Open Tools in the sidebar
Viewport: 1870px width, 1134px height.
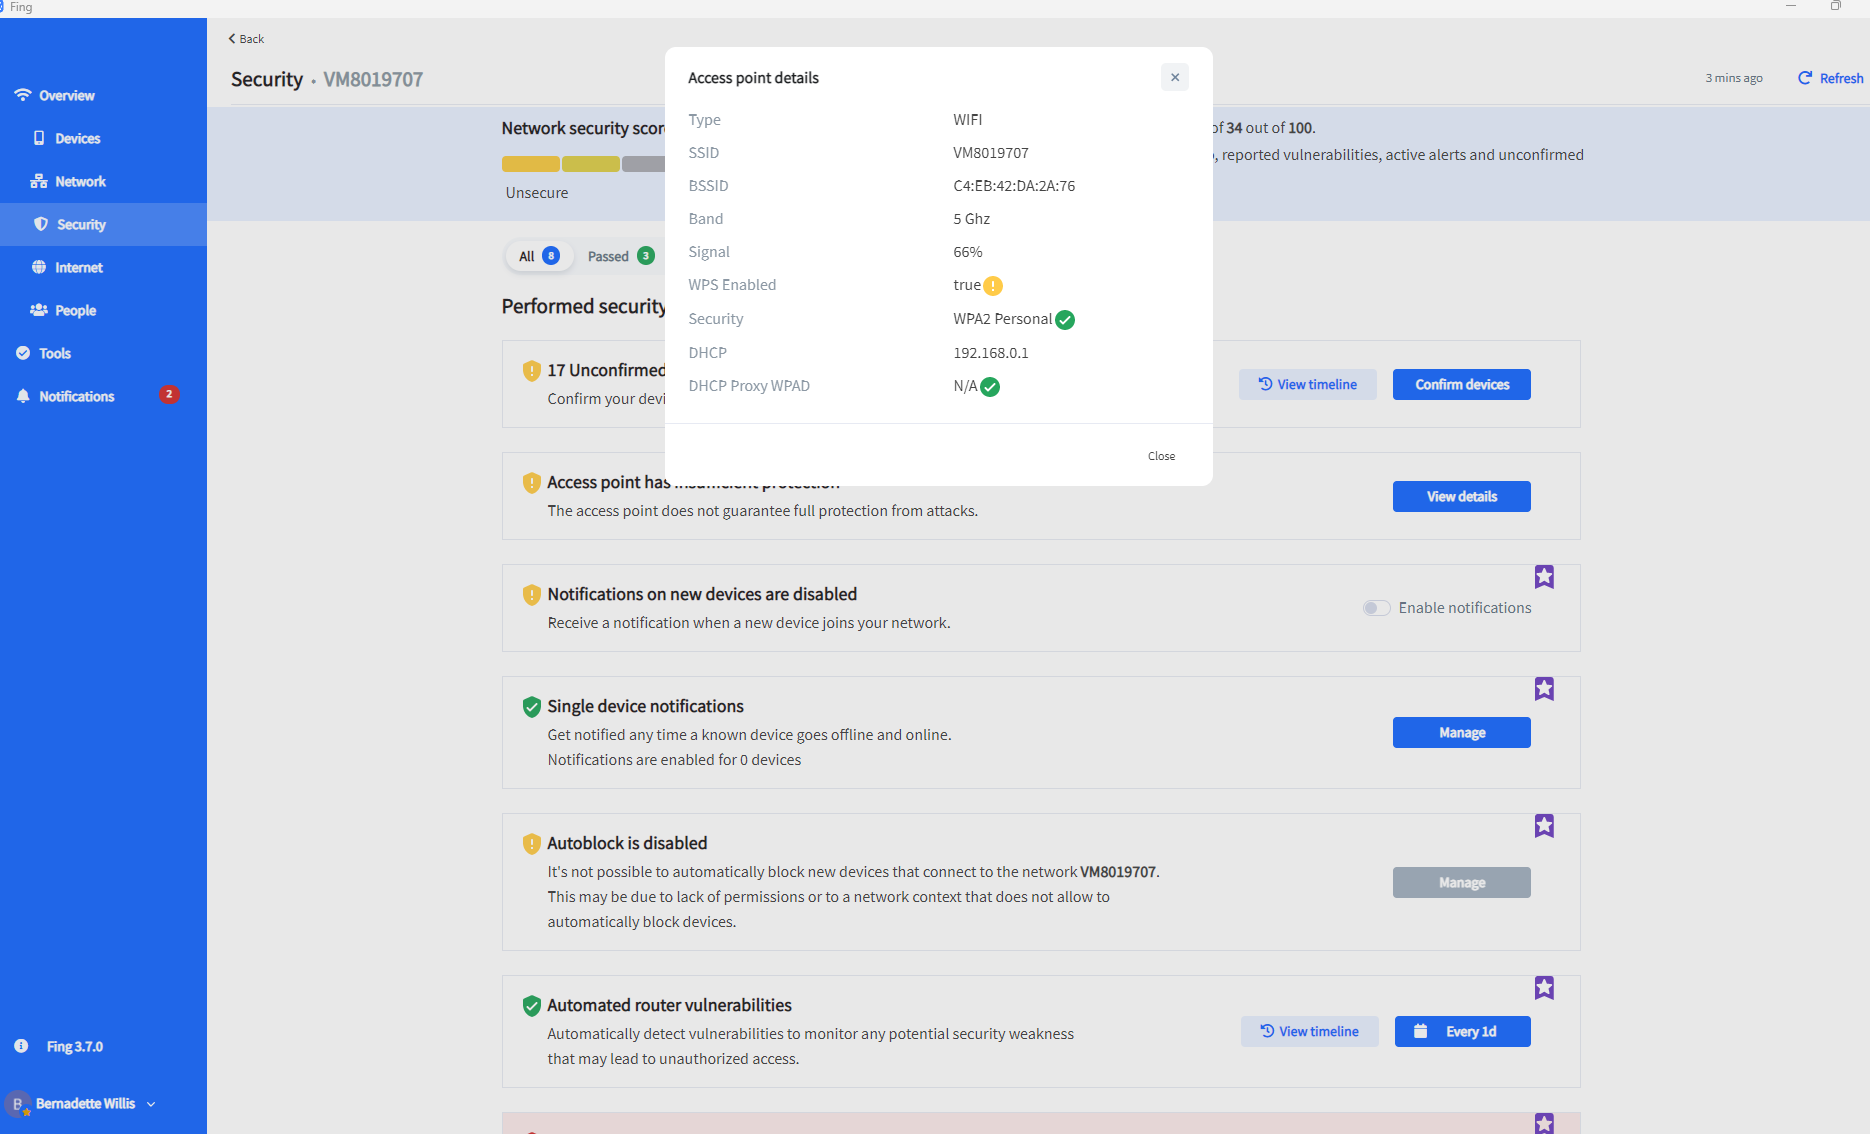tap(54, 354)
